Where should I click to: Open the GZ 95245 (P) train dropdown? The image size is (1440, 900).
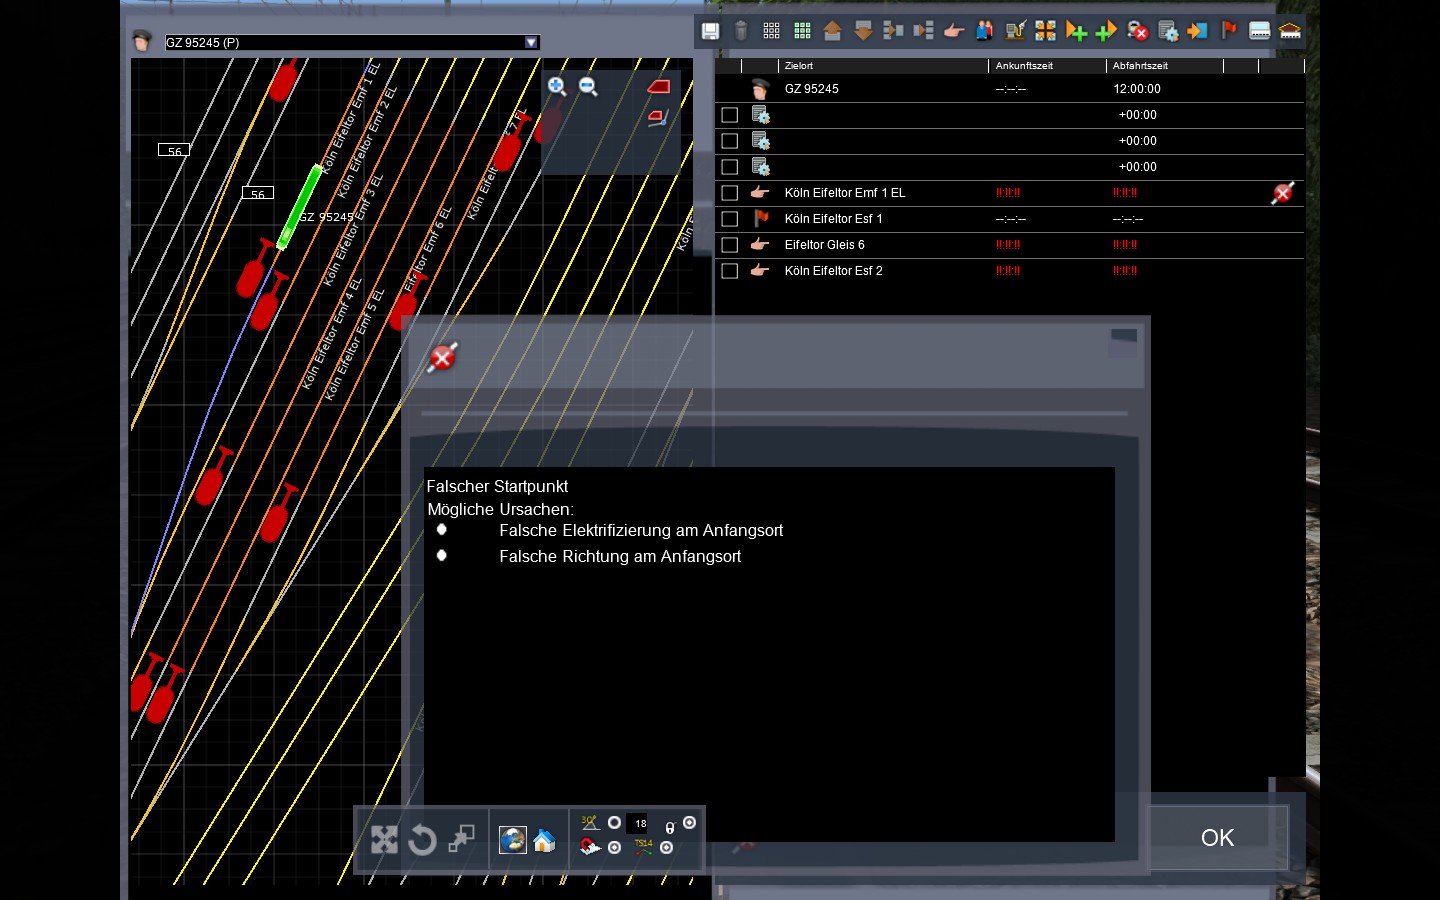531,42
